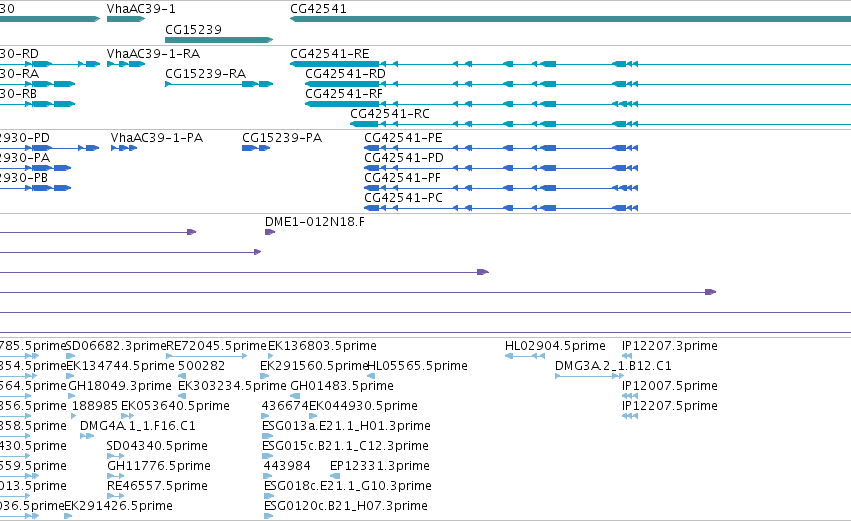Select the GH18049.3prime EST label
Viewport: 851px width, 521px height.
tap(120, 386)
